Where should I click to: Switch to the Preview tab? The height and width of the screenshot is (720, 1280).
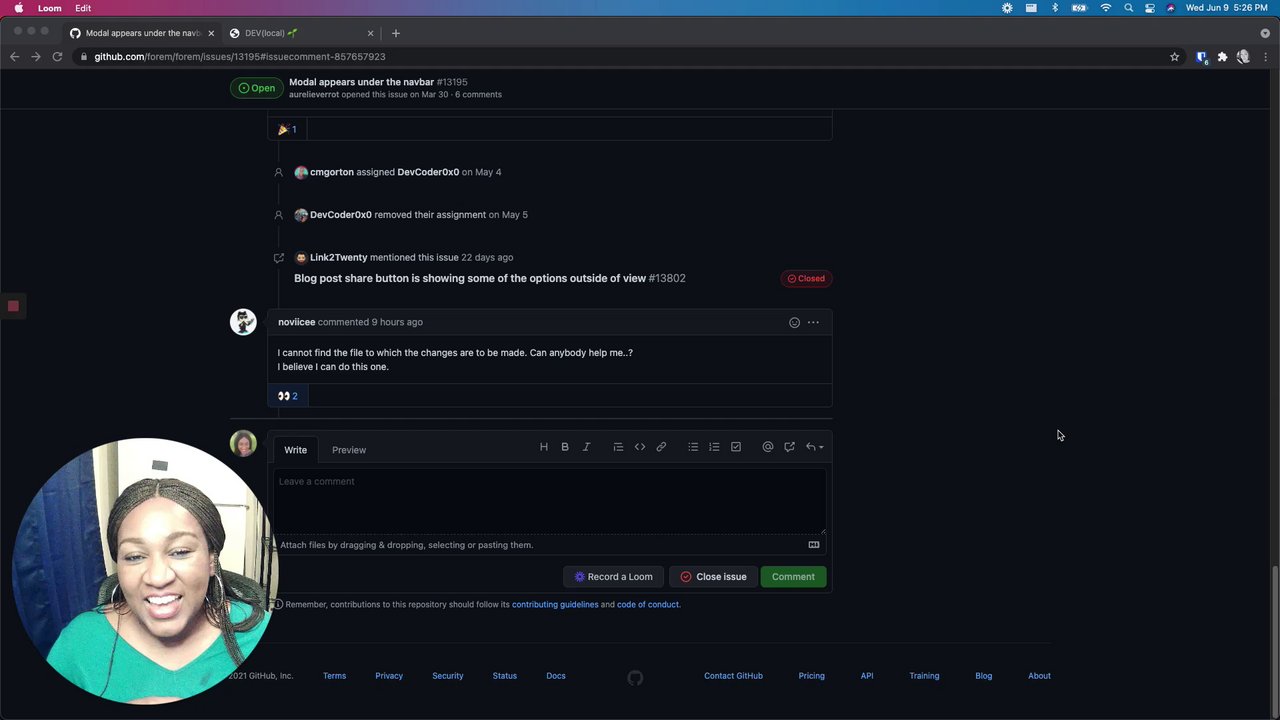coord(349,450)
